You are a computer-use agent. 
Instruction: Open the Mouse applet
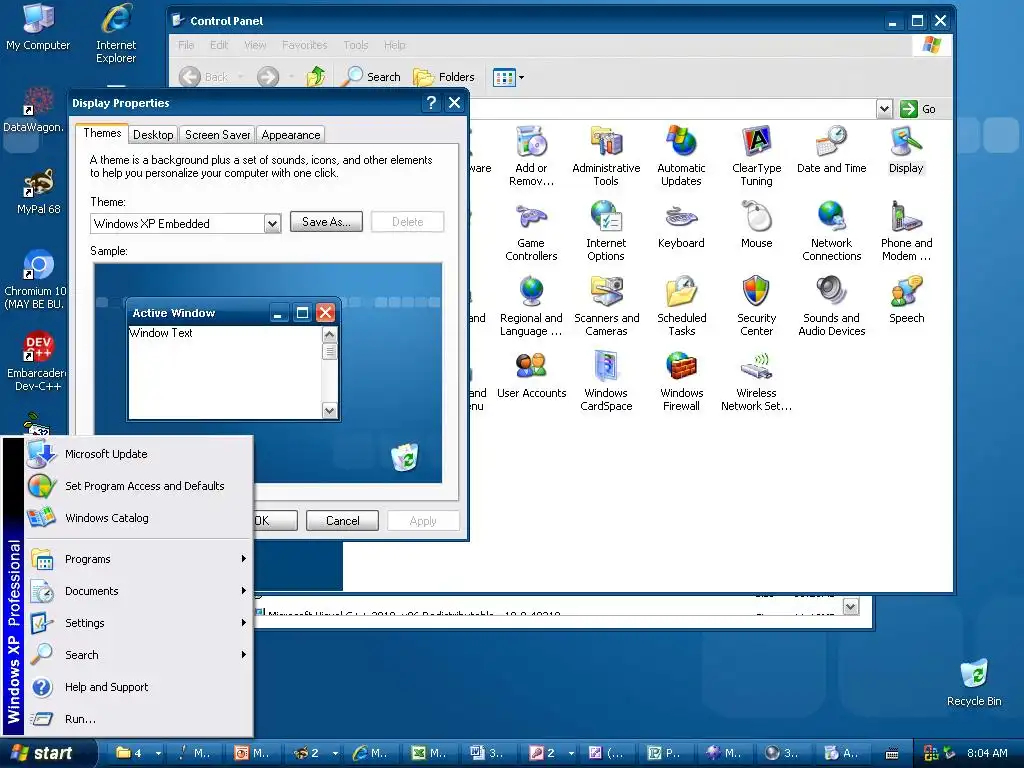[x=756, y=225]
